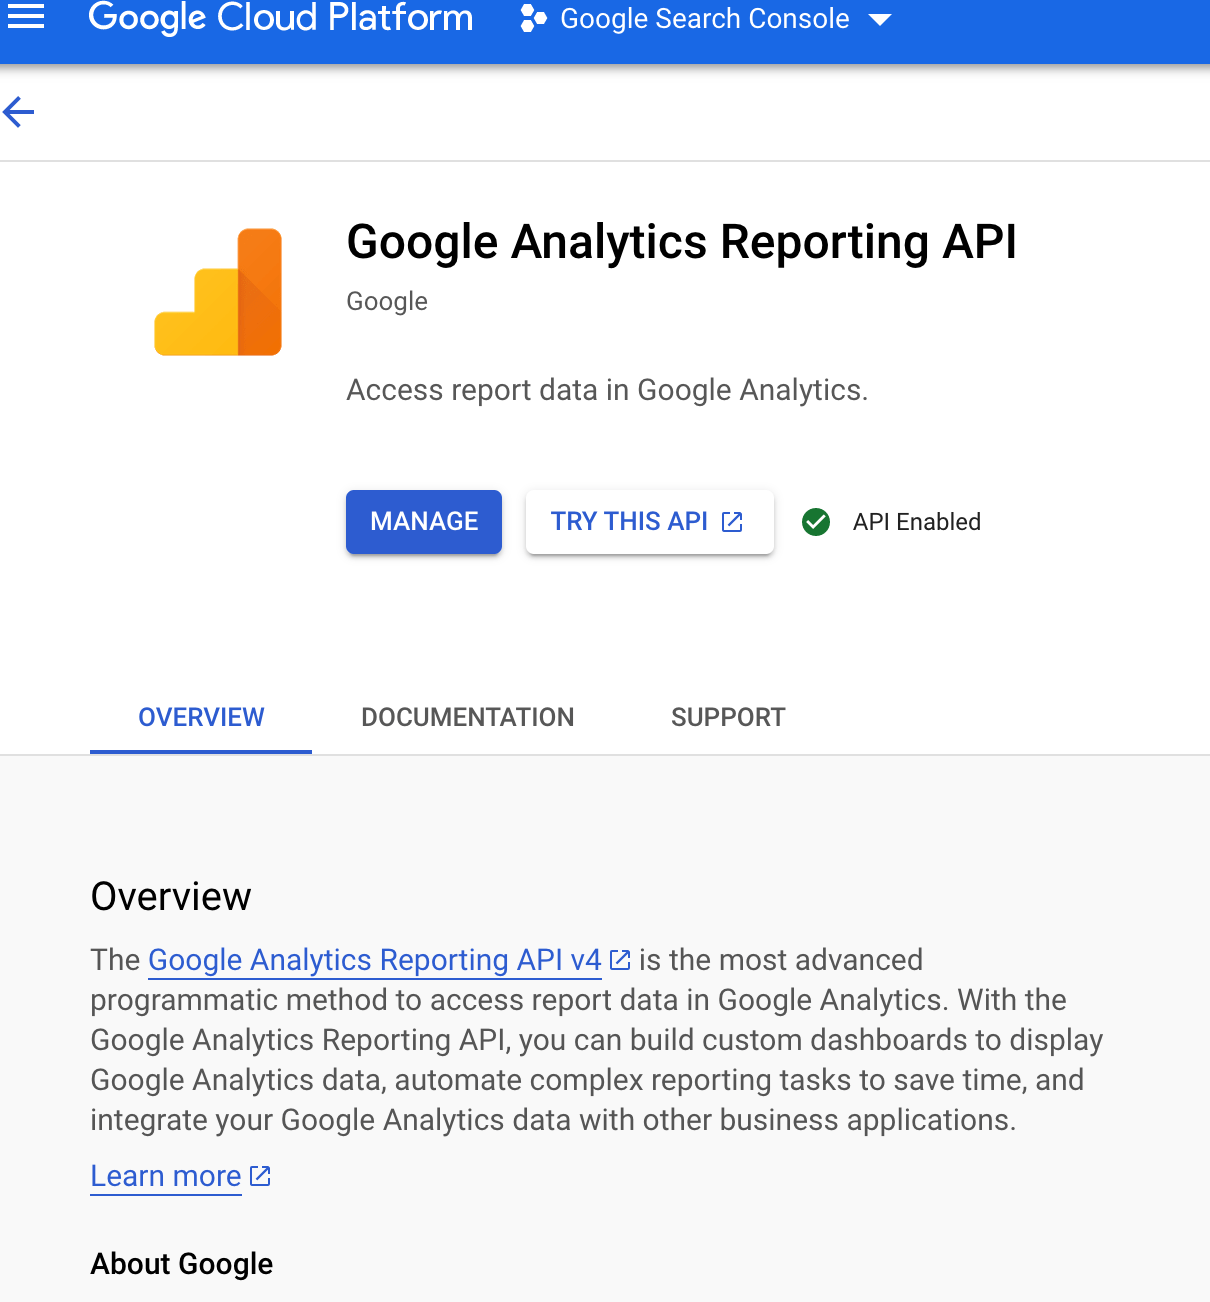Click external-link icon beside Learn more
Viewport: 1210px width, 1302px height.
pos(260,1176)
